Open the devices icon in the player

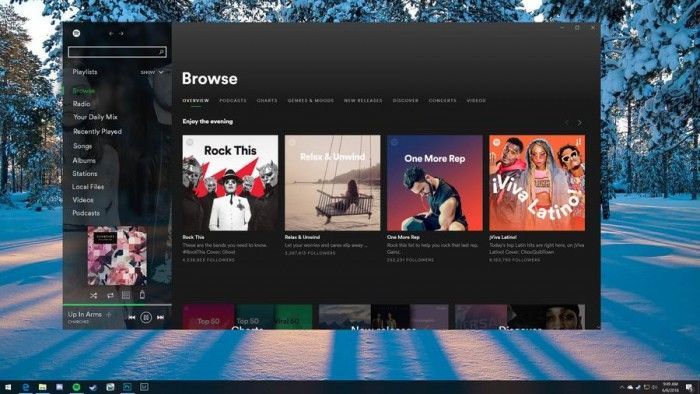[142, 294]
